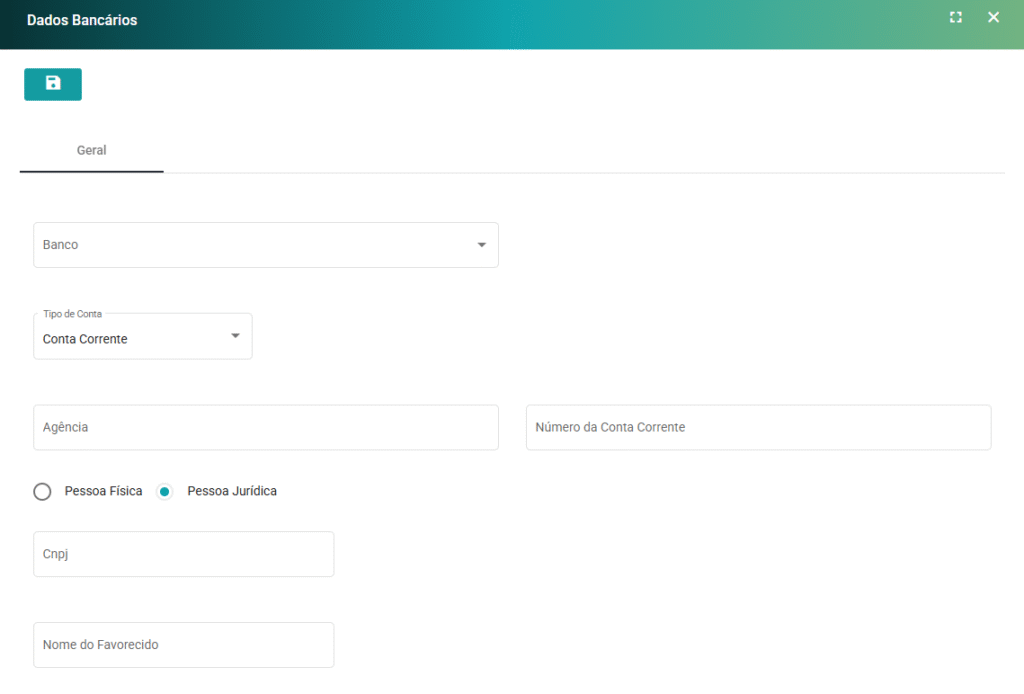1024x694 pixels.
Task: Click the Banco placeholder text
Action: pyautogui.click(x=61, y=245)
